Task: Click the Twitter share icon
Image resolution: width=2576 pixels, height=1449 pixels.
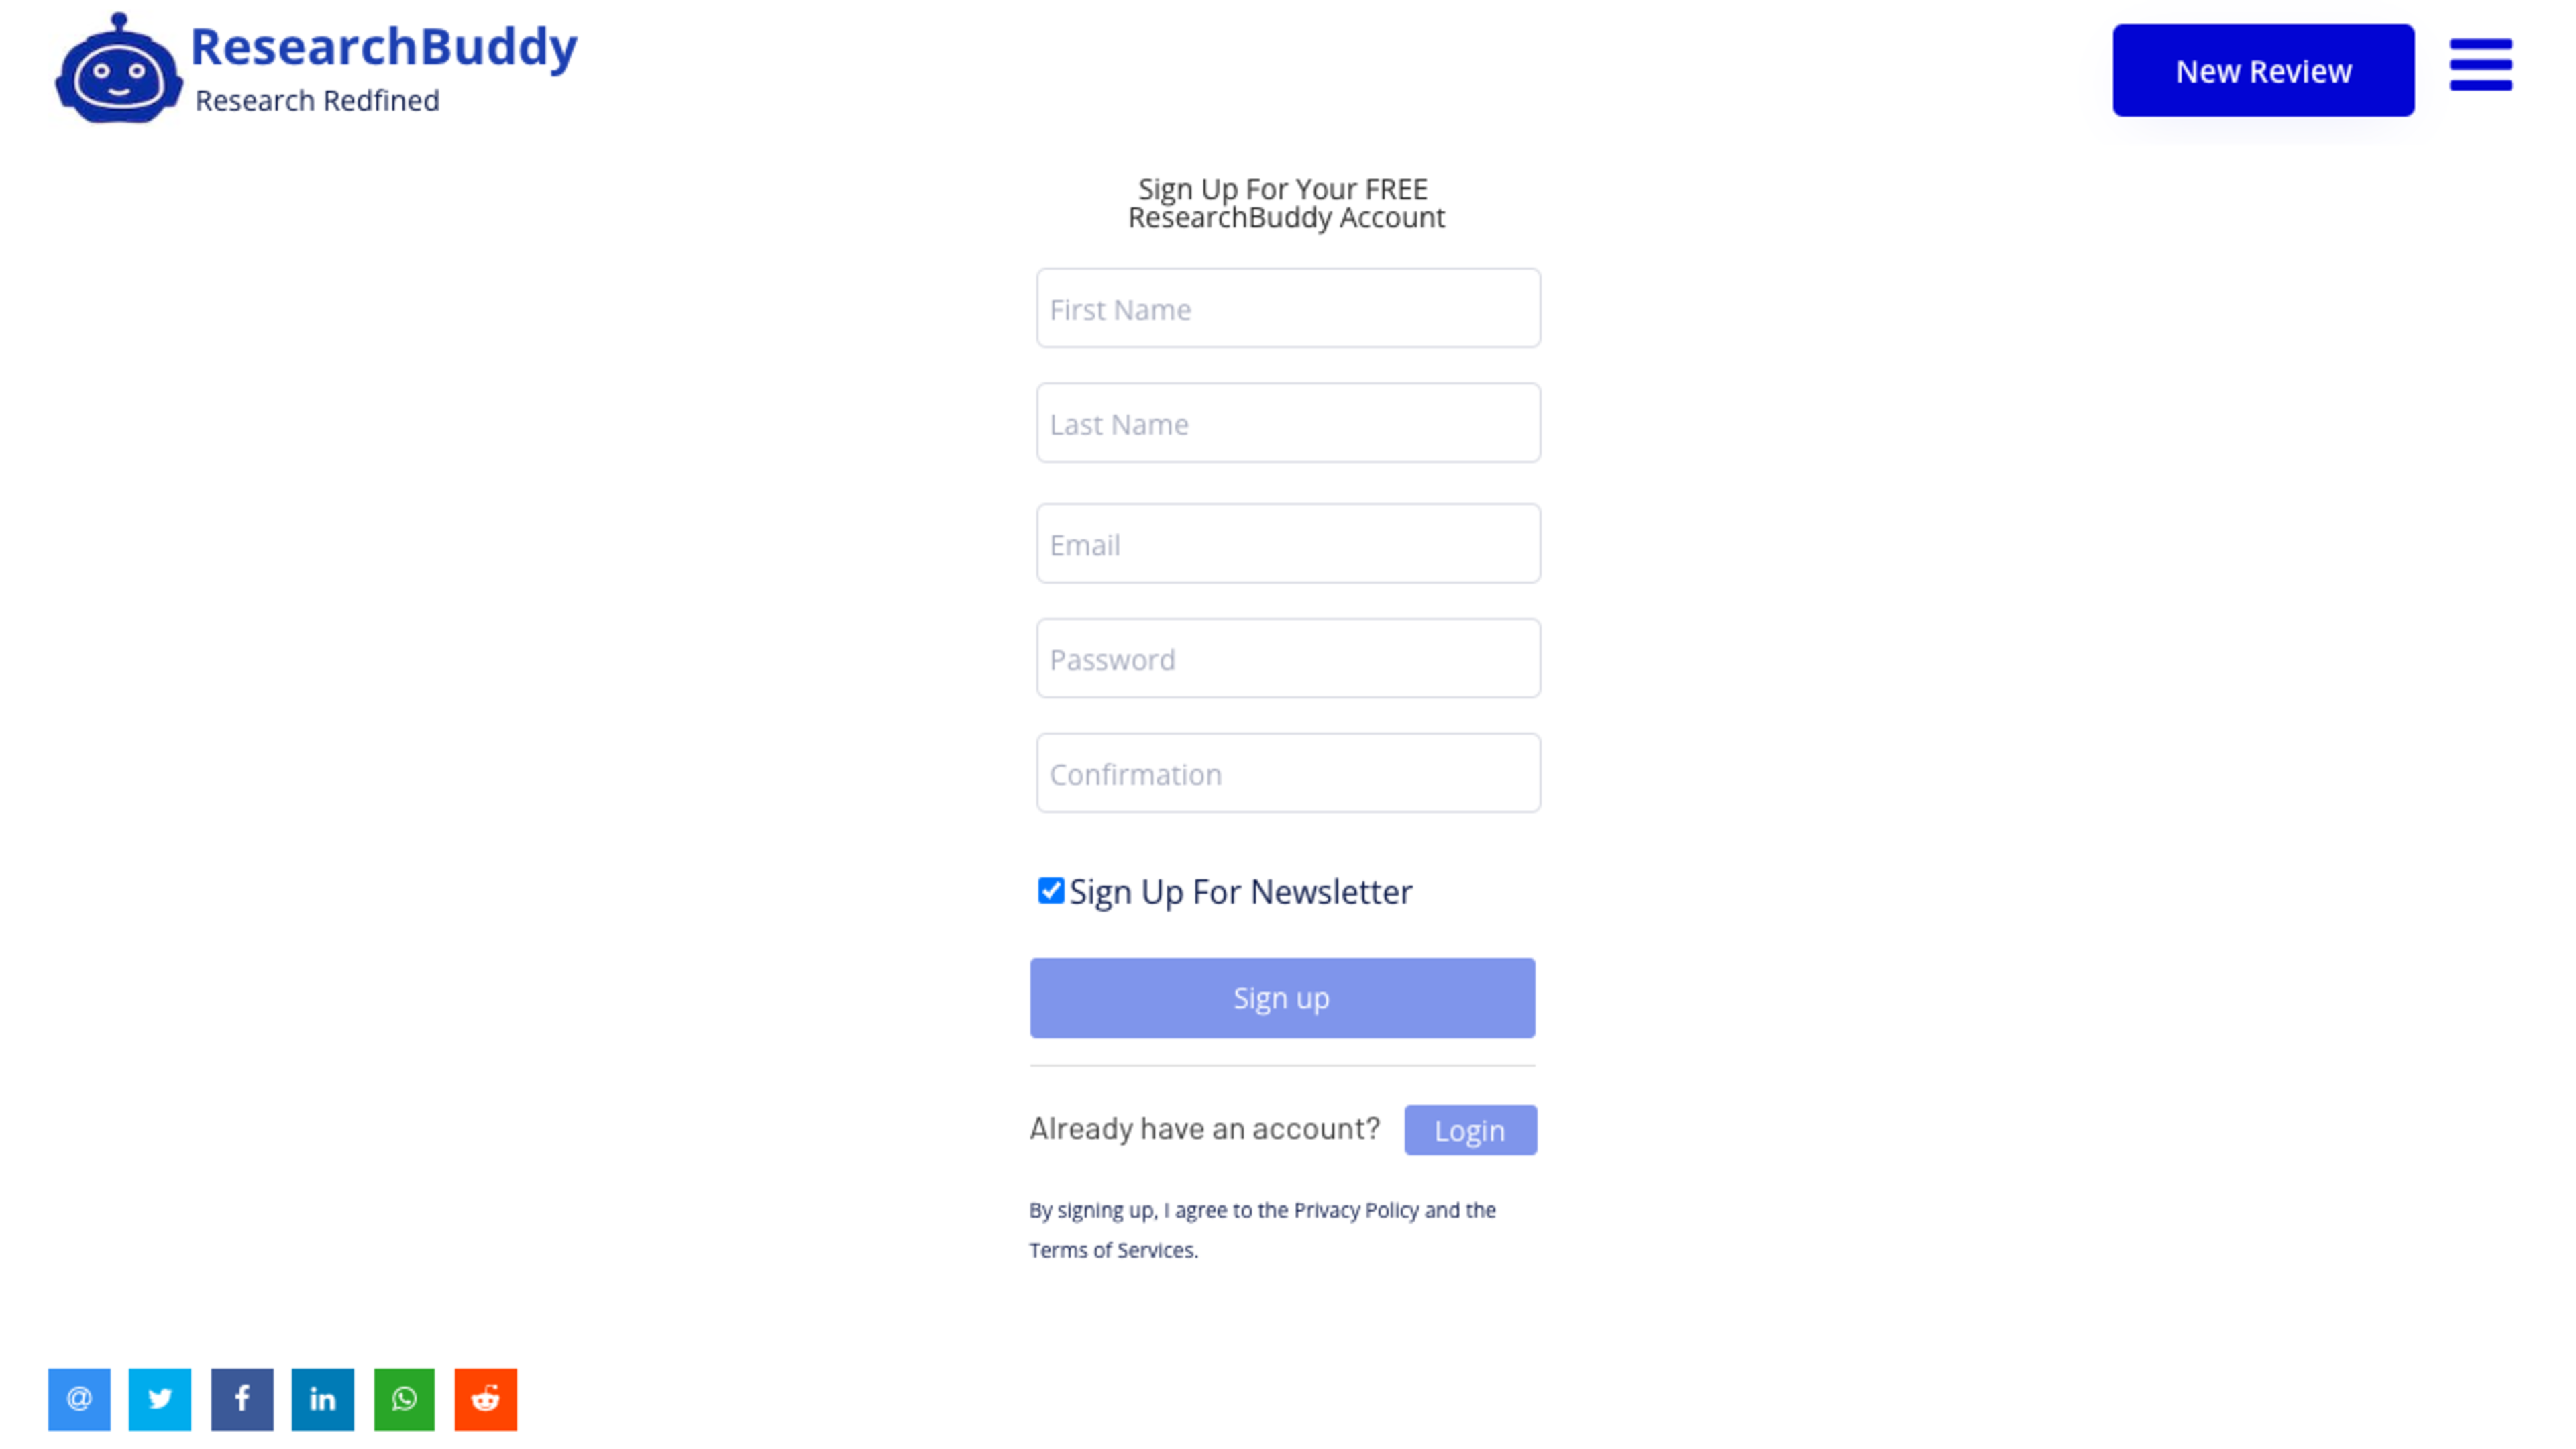Action: click(161, 1399)
